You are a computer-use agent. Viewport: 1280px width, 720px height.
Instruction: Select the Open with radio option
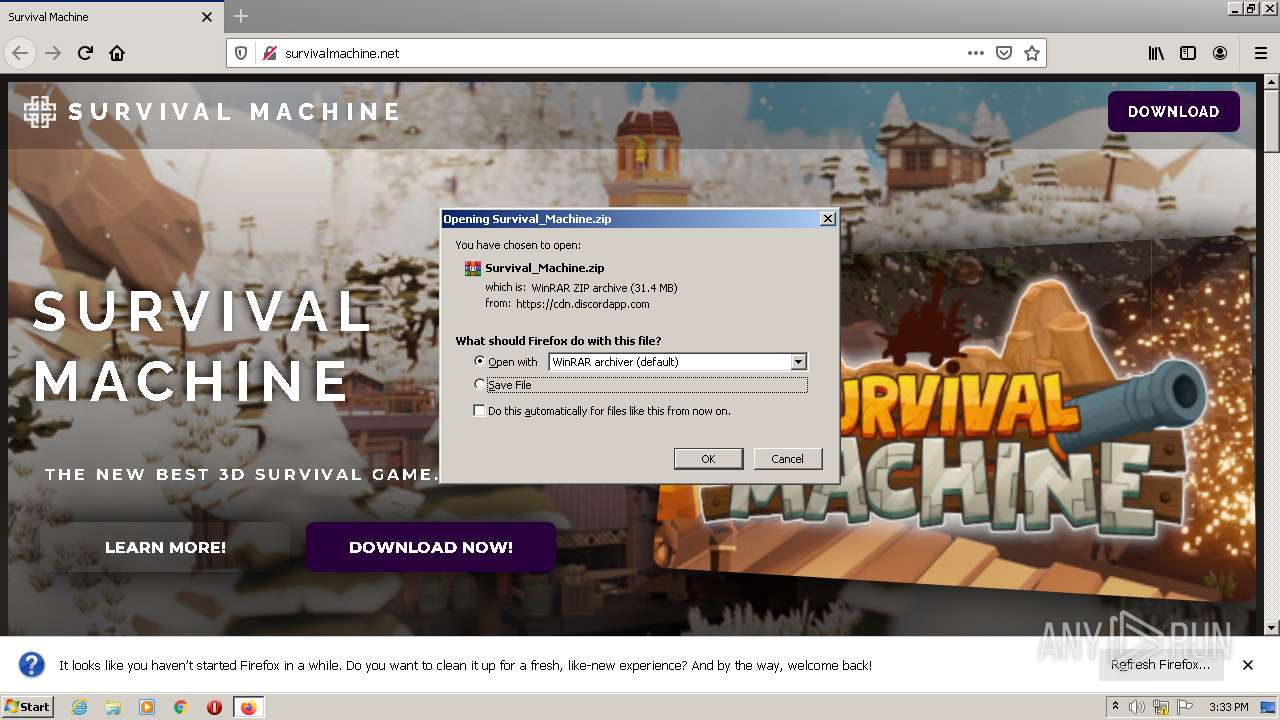480,362
